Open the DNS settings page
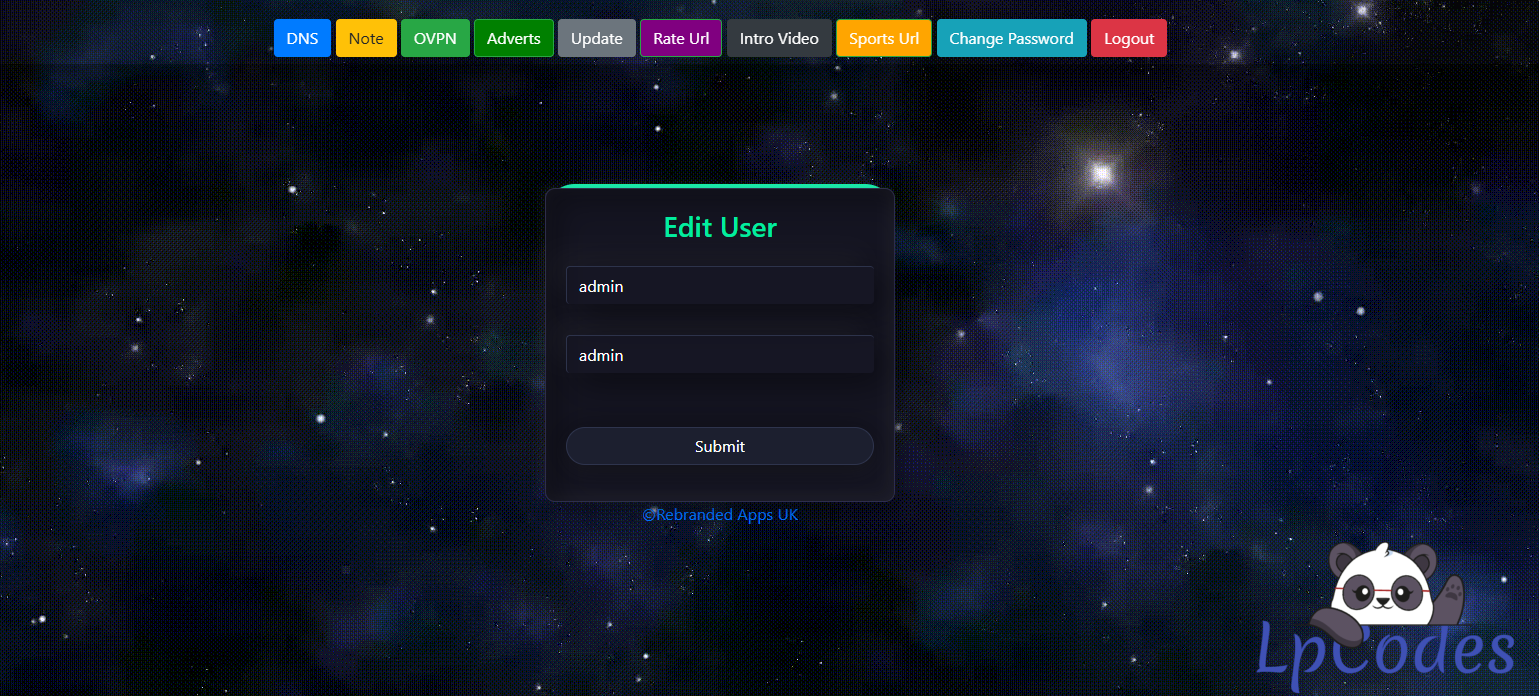This screenshot has height=696, width=1539. click(302, 38)
